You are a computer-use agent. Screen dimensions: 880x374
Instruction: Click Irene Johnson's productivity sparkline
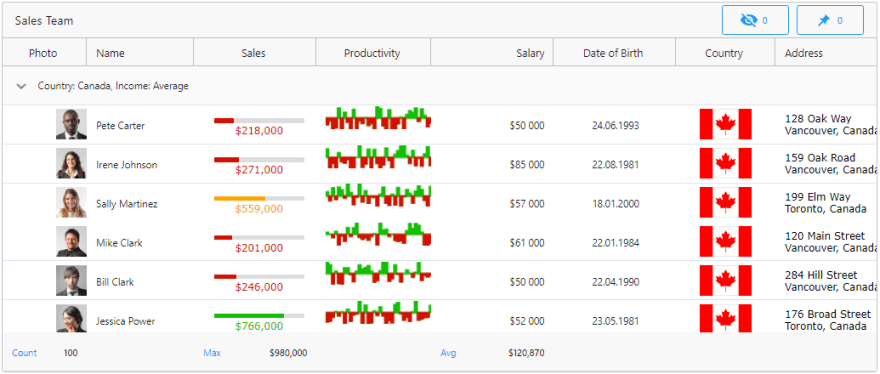coord(378,157)
